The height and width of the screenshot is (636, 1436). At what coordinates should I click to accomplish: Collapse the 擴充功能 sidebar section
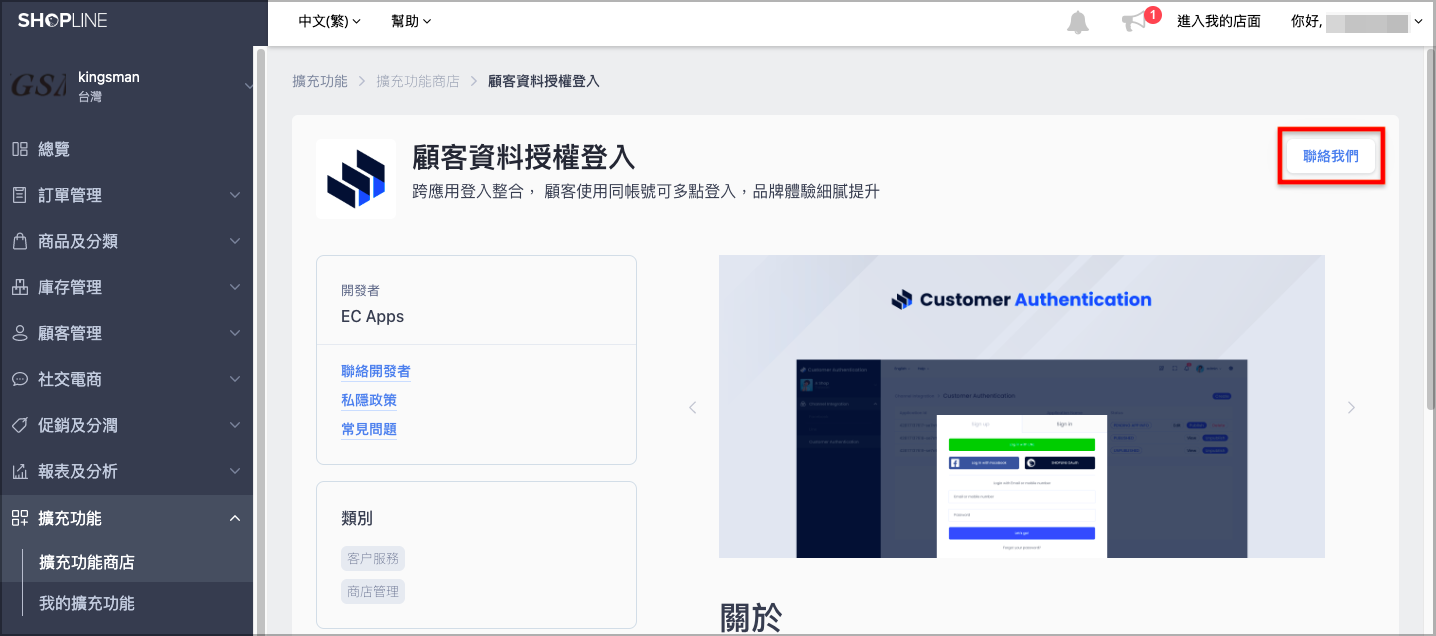click(x=126, y=518)
